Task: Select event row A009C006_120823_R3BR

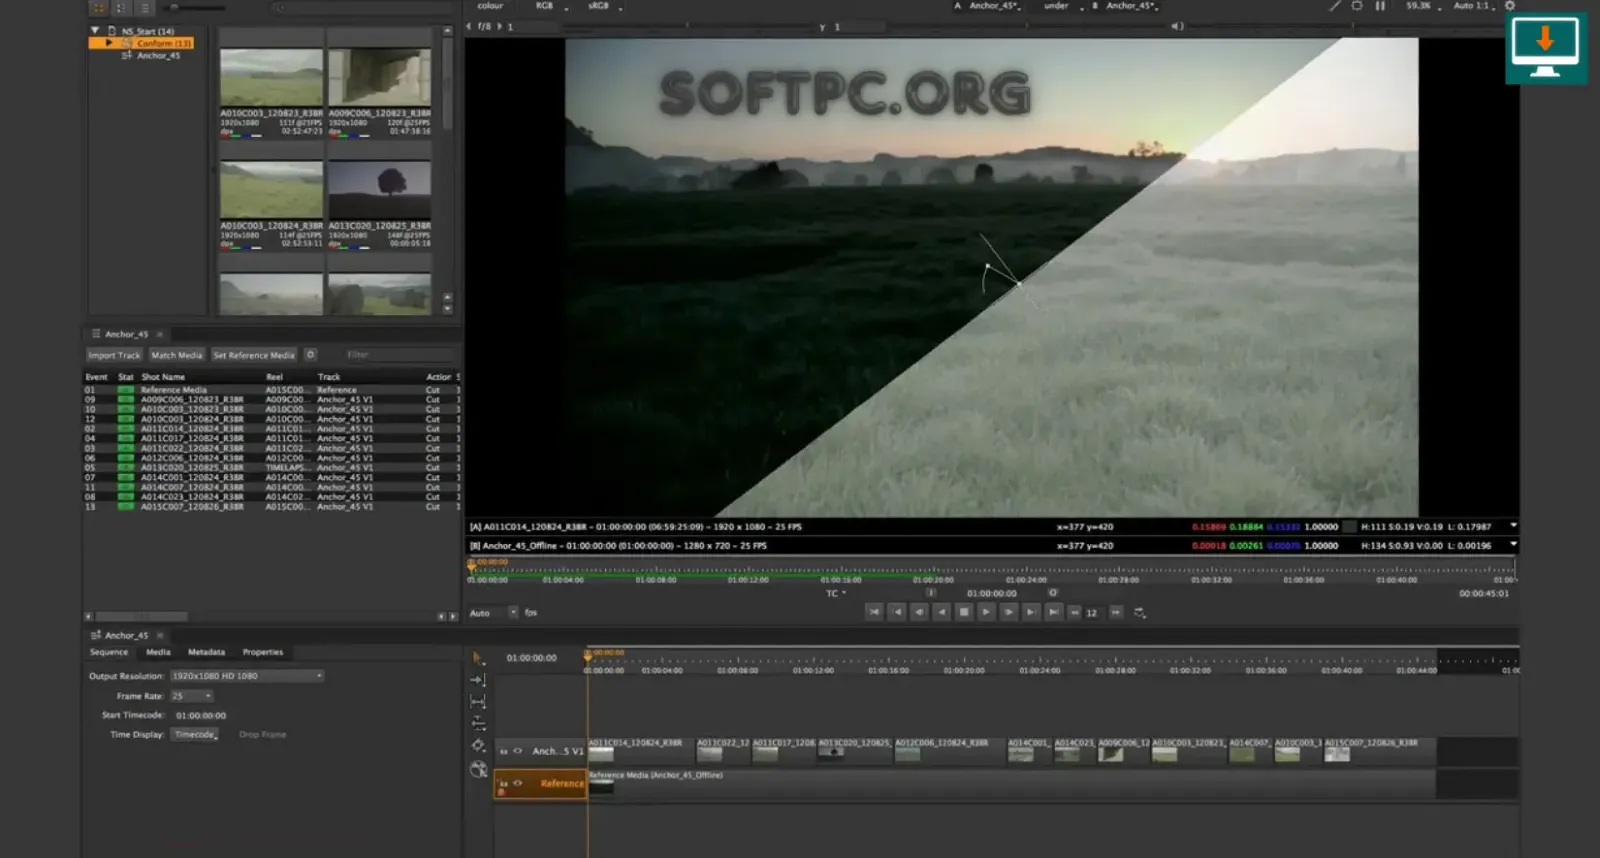Action: click(x=271, y=399)
